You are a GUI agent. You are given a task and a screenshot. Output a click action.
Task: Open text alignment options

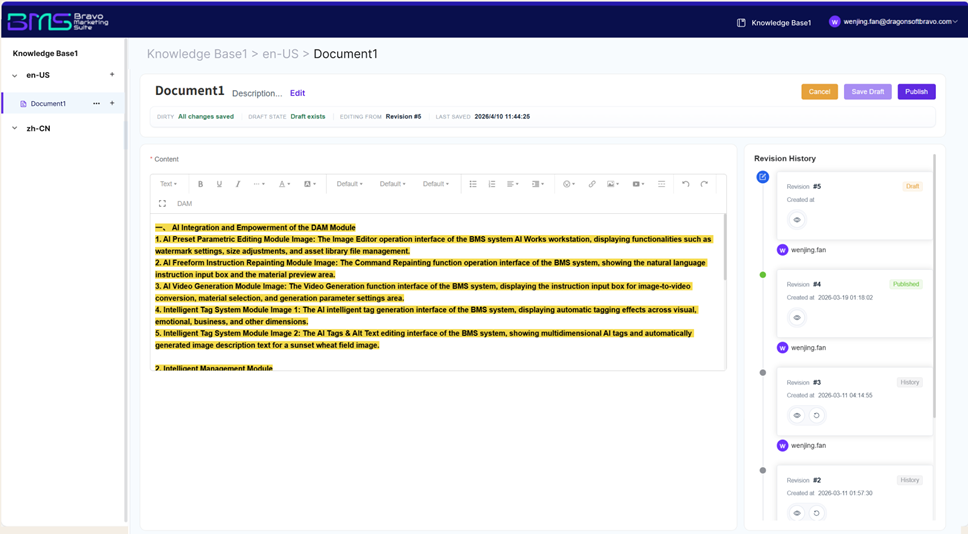click(512, 184)
